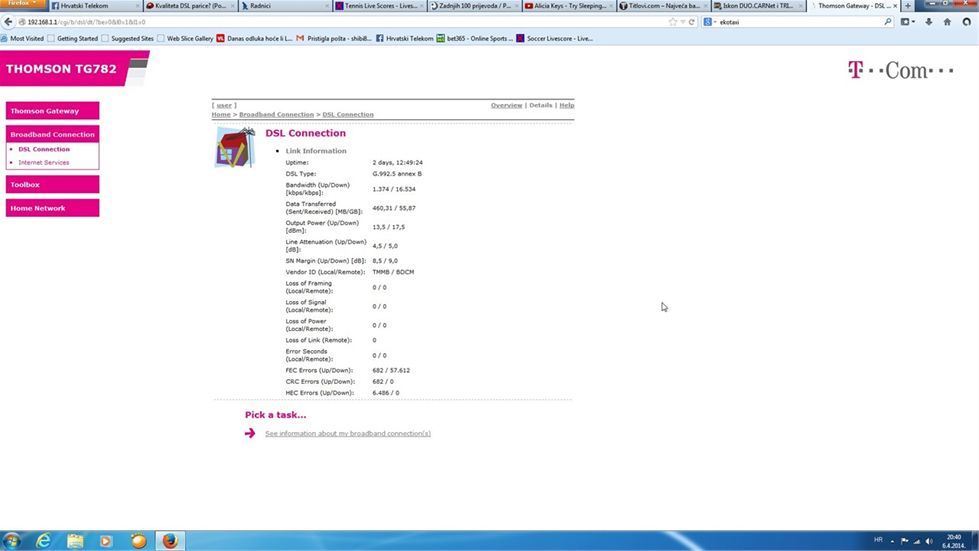Select the Details view link
Viewport: 979px width, 551px height.
click(541, 105)
